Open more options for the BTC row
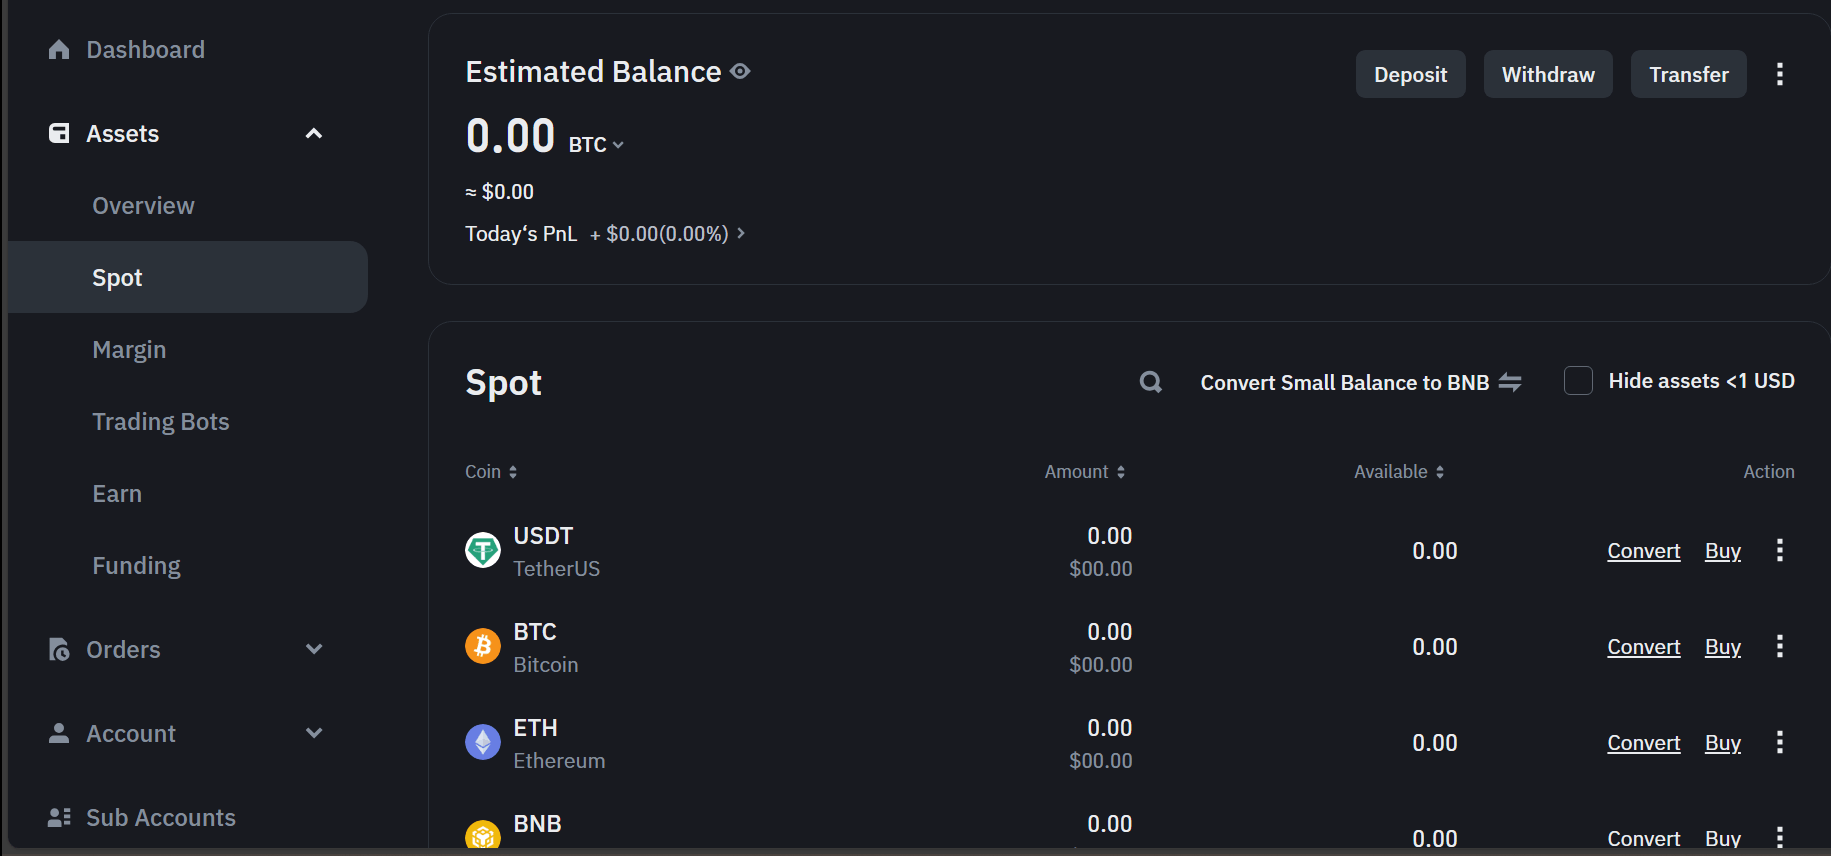This screenshot has height=856, width=1831. pos(1779,646)
